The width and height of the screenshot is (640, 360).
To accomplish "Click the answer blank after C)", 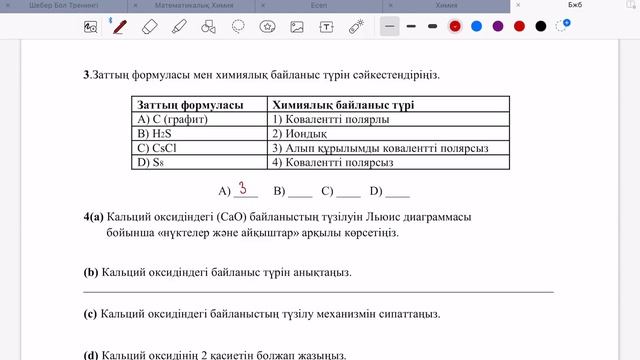I will coord(349,192).
